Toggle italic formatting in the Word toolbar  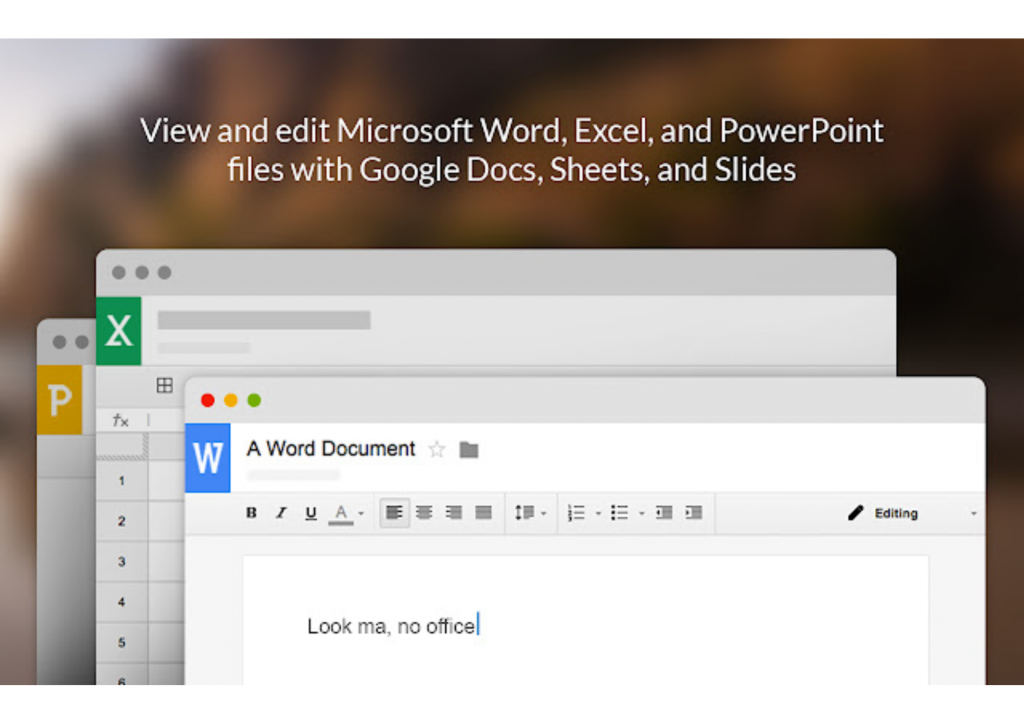click(281, 513)
